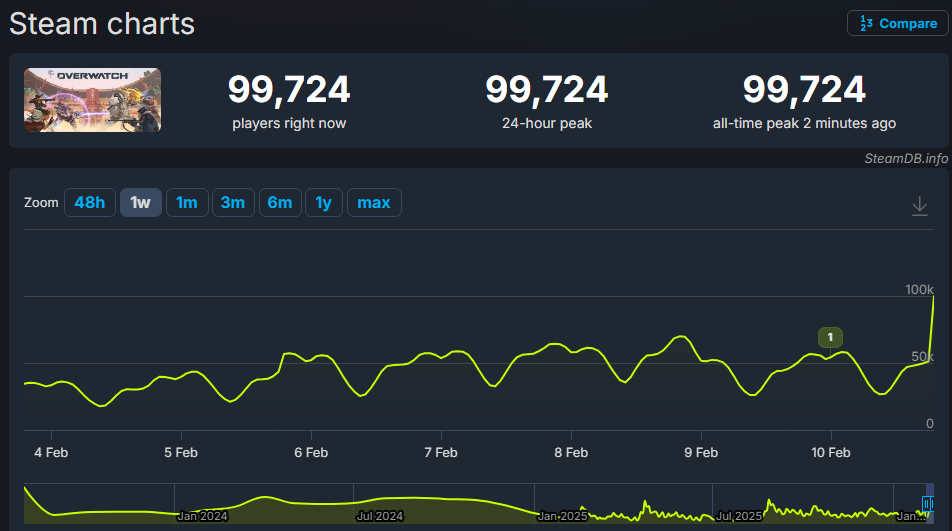Click the 4 Feb axis label
This screenshot has height=531, width=952.
[x=51, y=453]
